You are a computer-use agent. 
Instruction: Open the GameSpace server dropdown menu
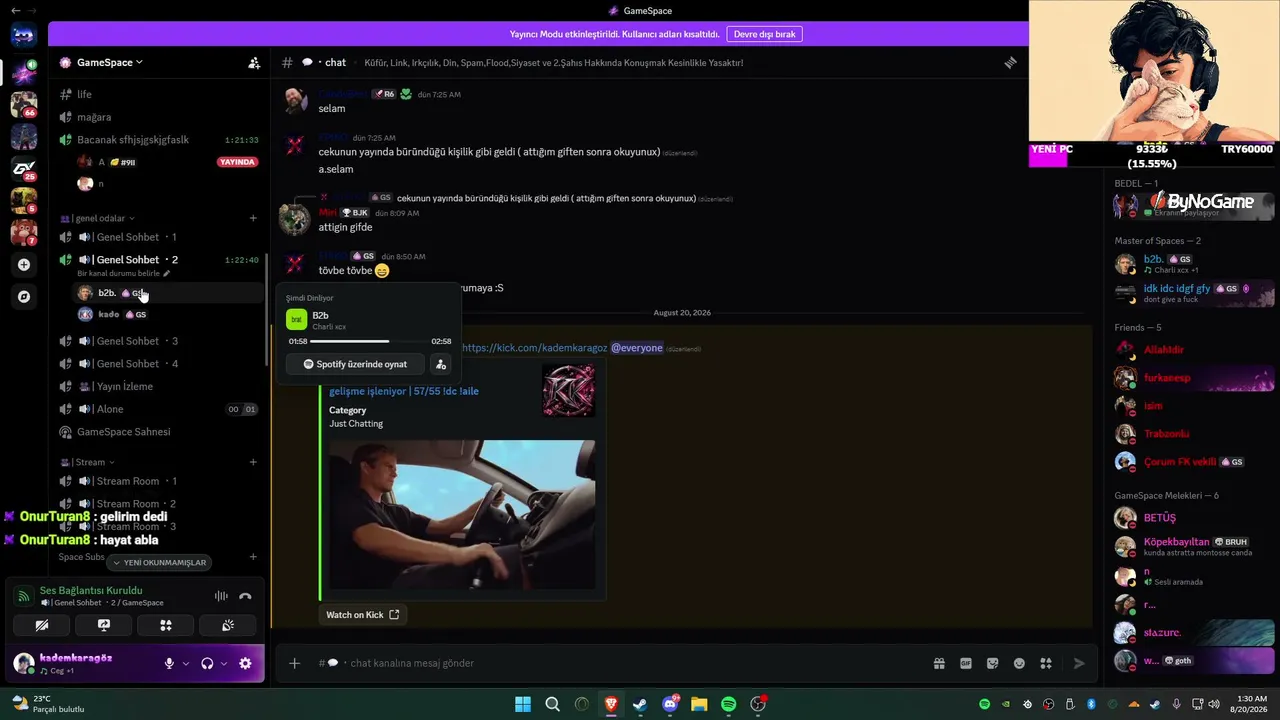click(x=110, y=62)
